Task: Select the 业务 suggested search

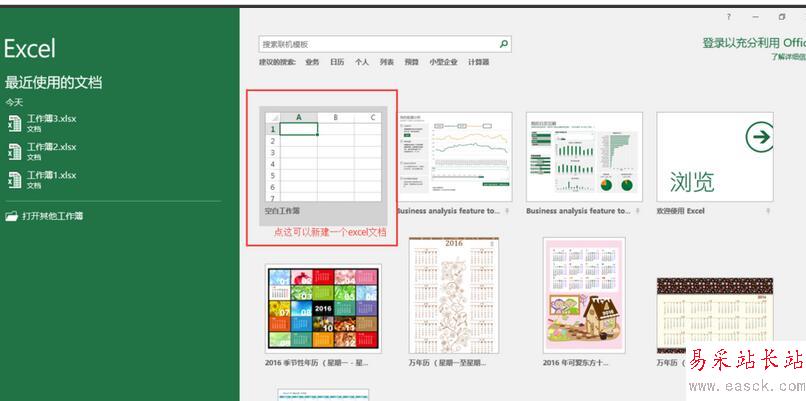Action: pyautogui.click(x=312, y=62)
